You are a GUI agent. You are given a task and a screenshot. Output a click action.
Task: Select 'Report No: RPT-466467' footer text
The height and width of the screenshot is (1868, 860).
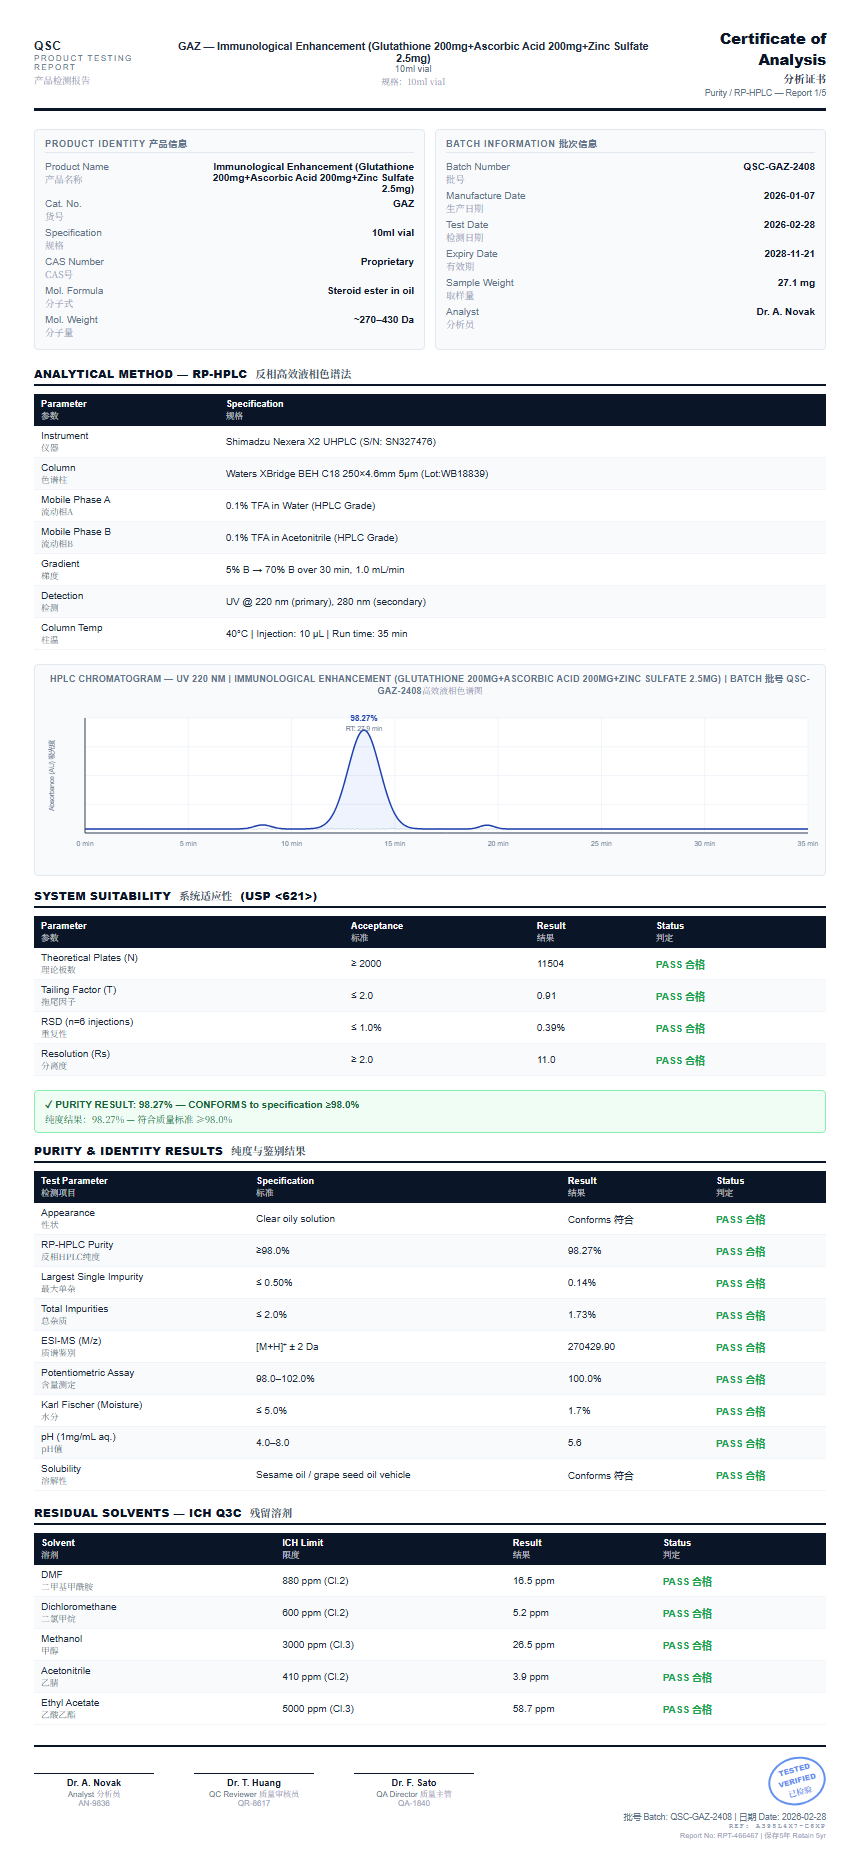[719, 1836]
